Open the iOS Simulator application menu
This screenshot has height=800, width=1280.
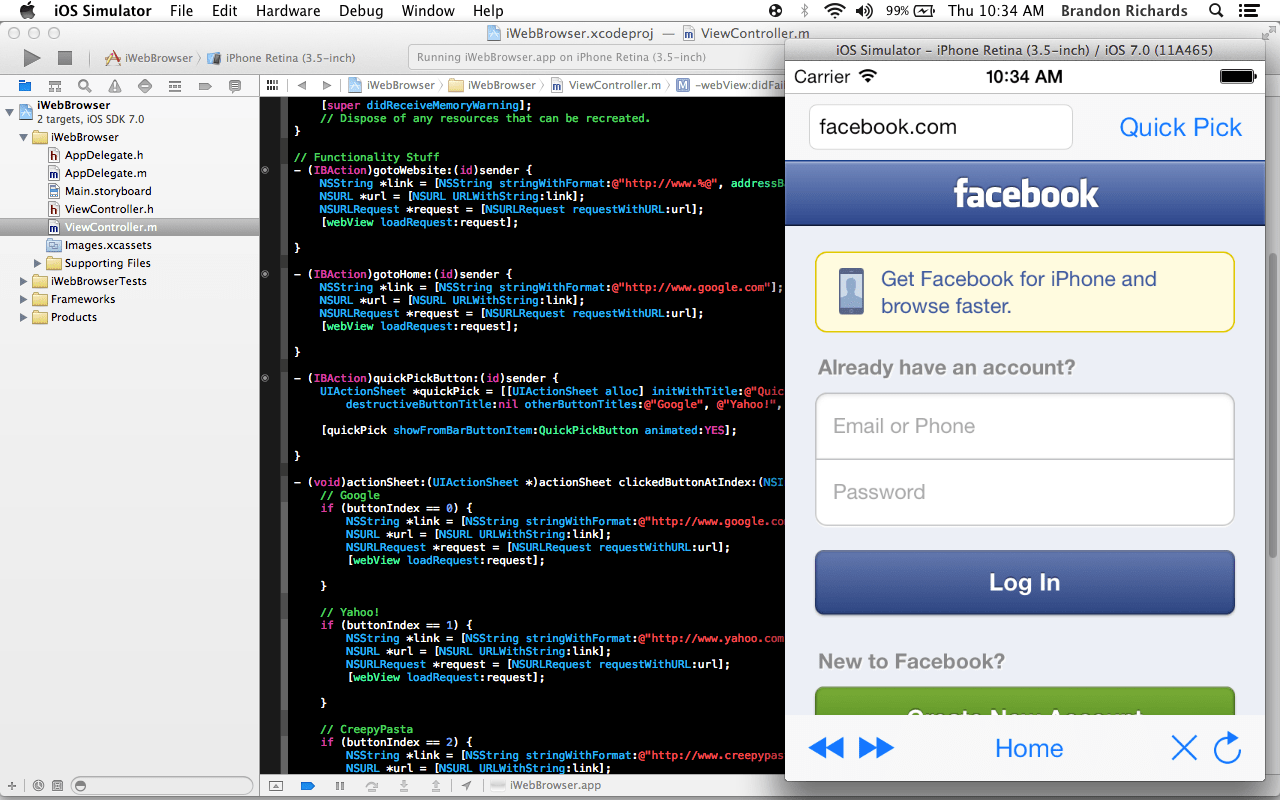[101, 11]
